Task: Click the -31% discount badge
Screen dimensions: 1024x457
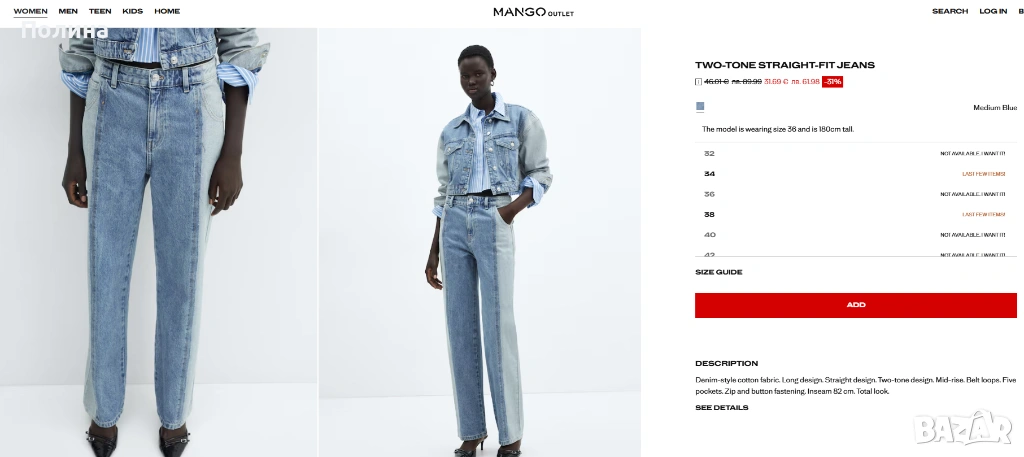Action: pos(832,82)
